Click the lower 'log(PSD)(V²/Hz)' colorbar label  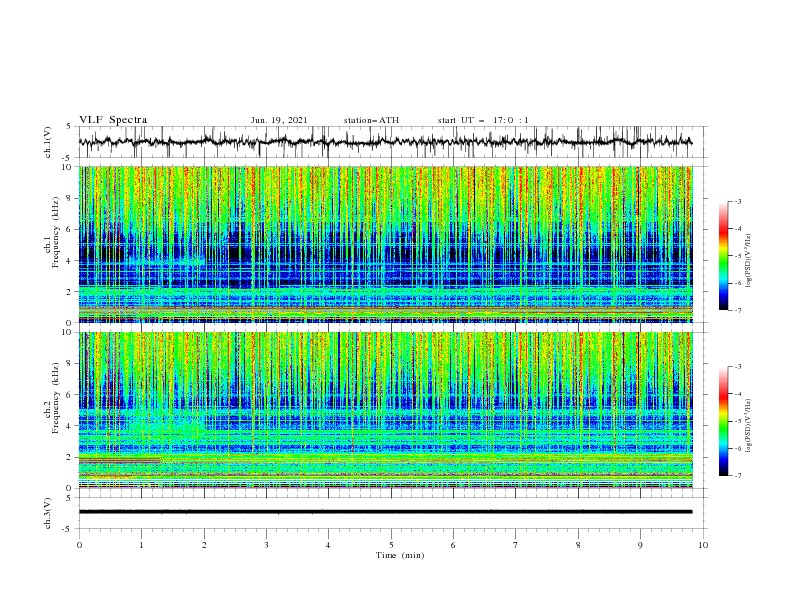[x=748, y=425]
